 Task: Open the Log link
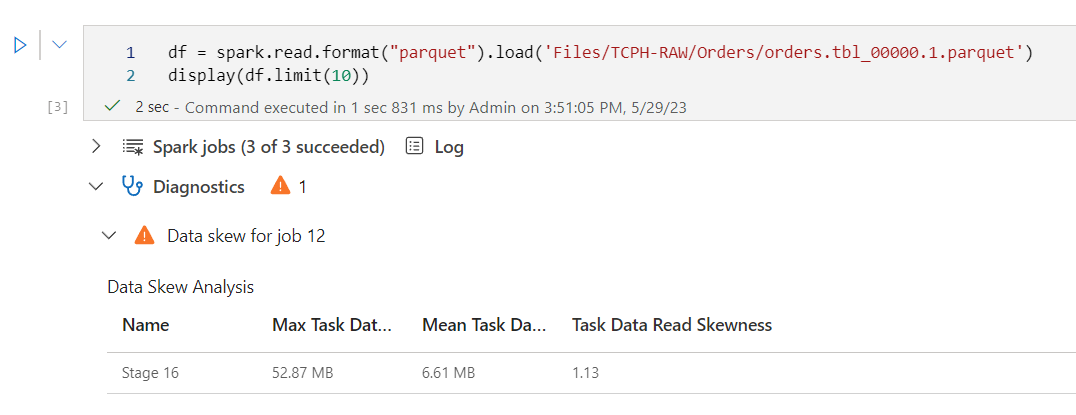(x=449, y=147)
